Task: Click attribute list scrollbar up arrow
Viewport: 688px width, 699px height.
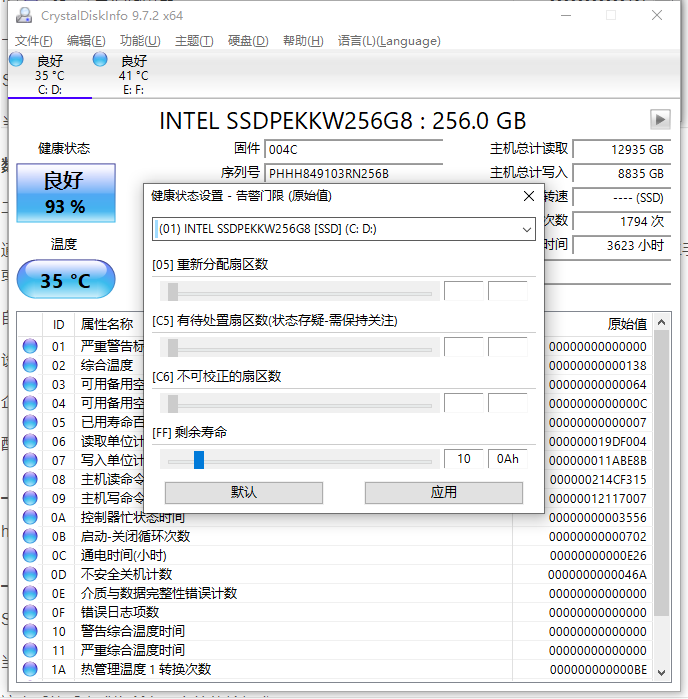Action: click(x=662, y=322)
